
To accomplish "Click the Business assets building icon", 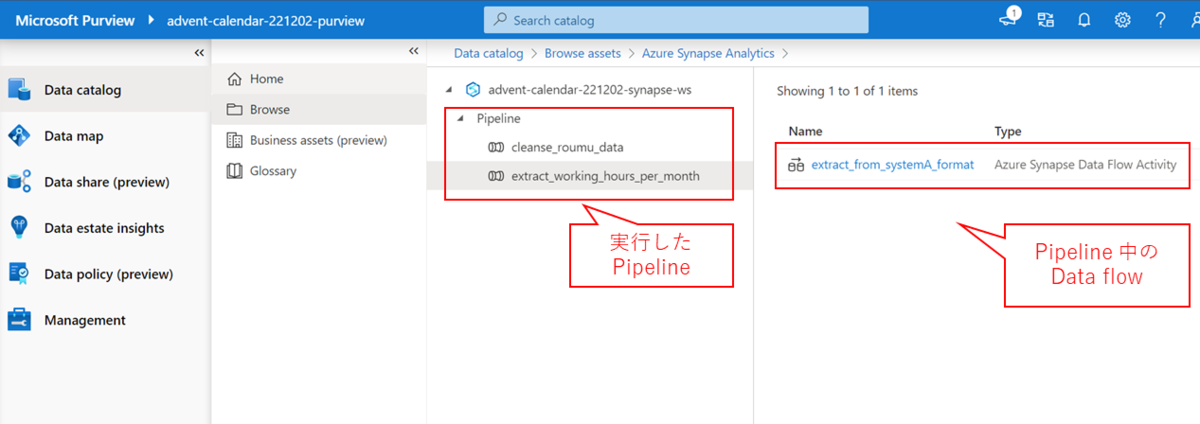I will [235, 140].
